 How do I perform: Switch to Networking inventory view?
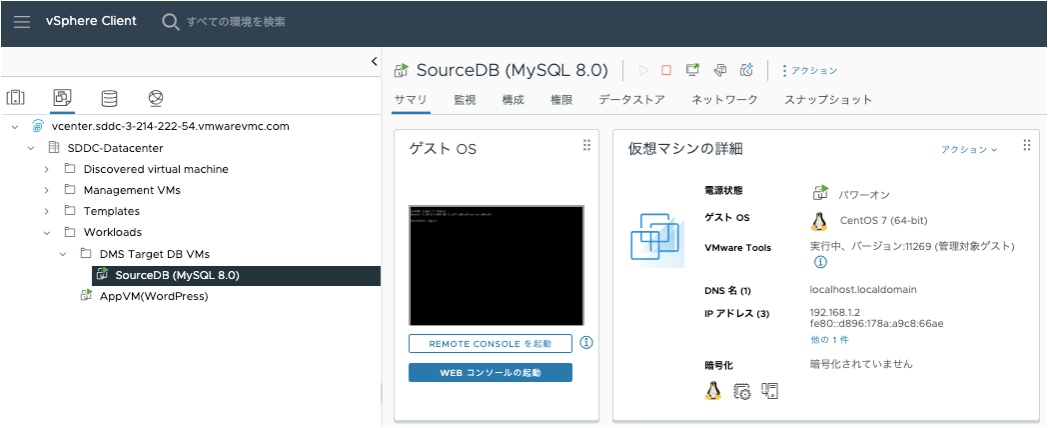click(156, 98)
